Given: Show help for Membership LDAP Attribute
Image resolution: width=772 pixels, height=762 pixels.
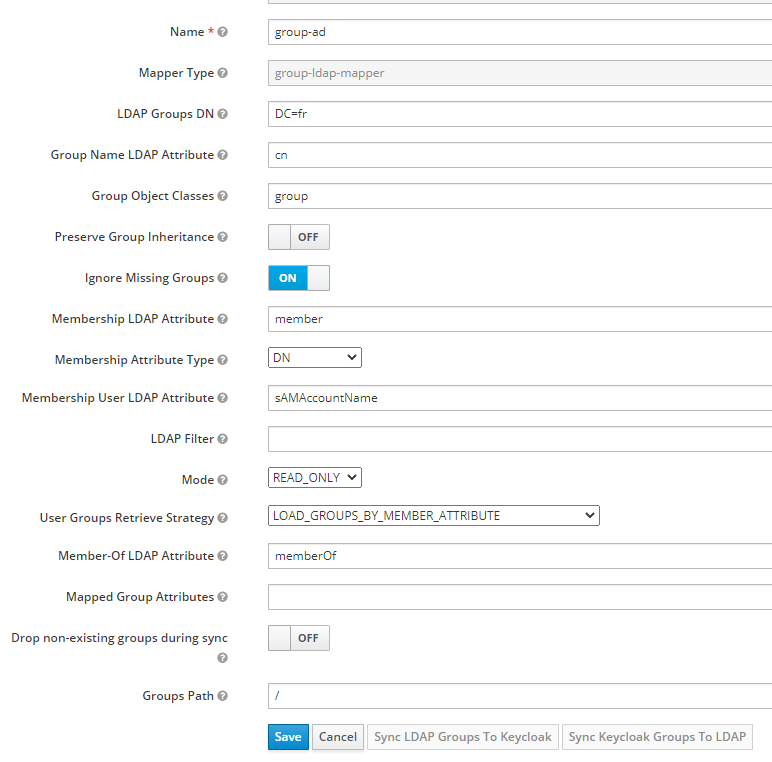Looking at the screenshot, I should pyautogui.click(x=223, y=319).
